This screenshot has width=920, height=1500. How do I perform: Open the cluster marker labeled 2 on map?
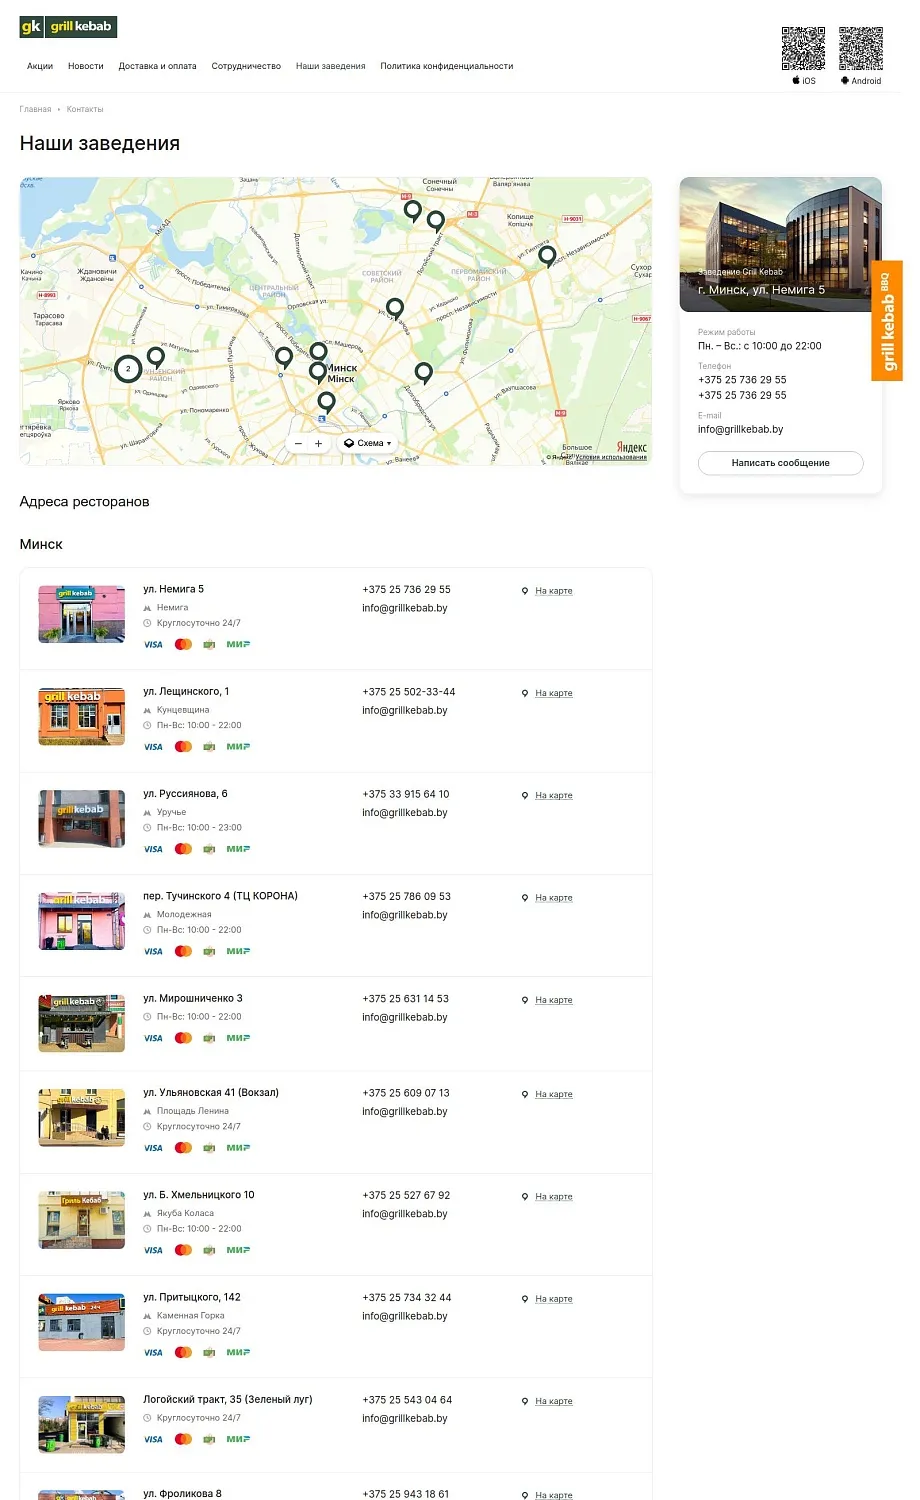point(128,369)
